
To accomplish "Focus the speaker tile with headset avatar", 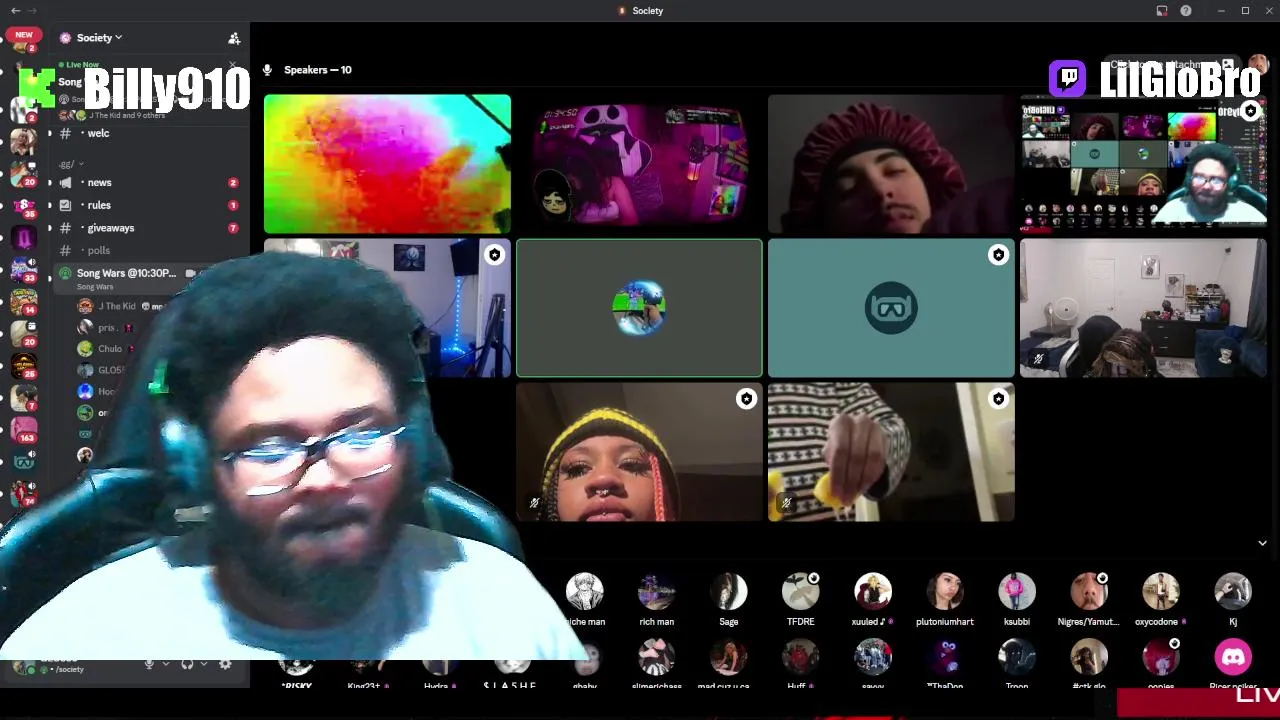I will [891, 308].
